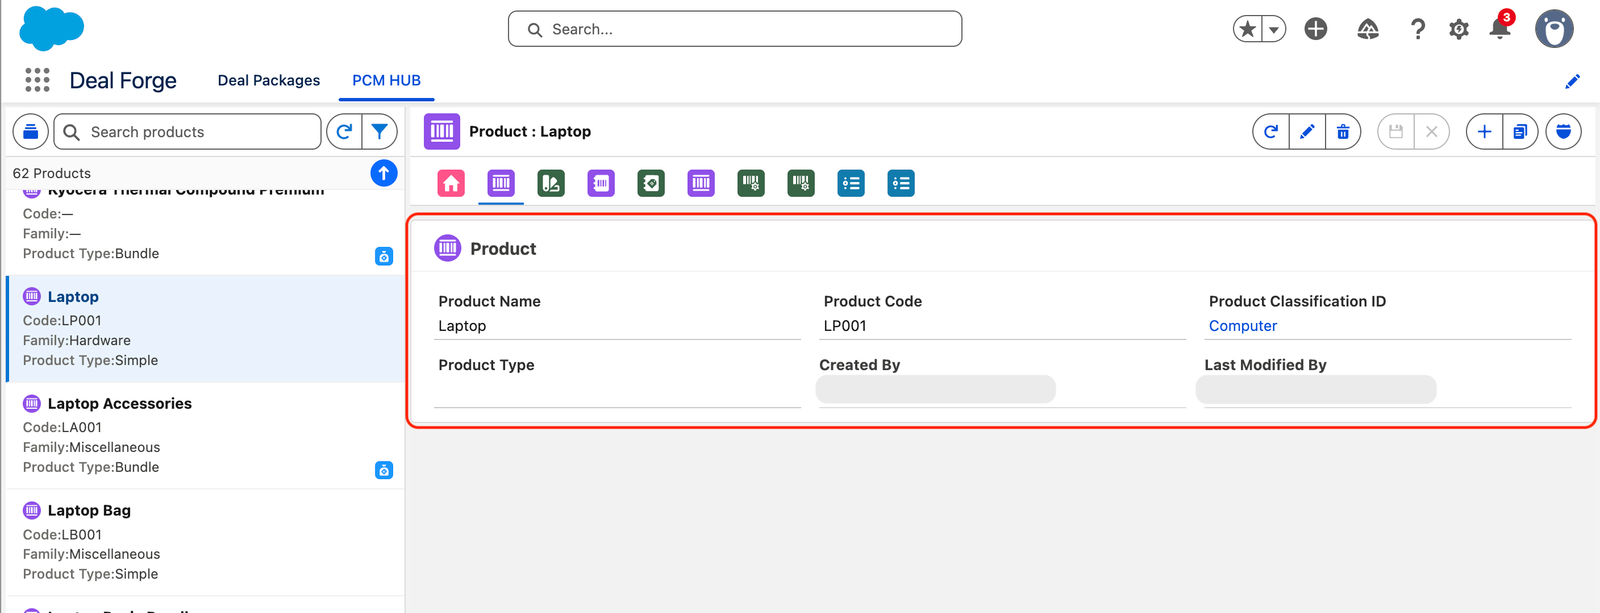
Task: Switch to the Deal Packages tab
Action: (x=269, y=80)
